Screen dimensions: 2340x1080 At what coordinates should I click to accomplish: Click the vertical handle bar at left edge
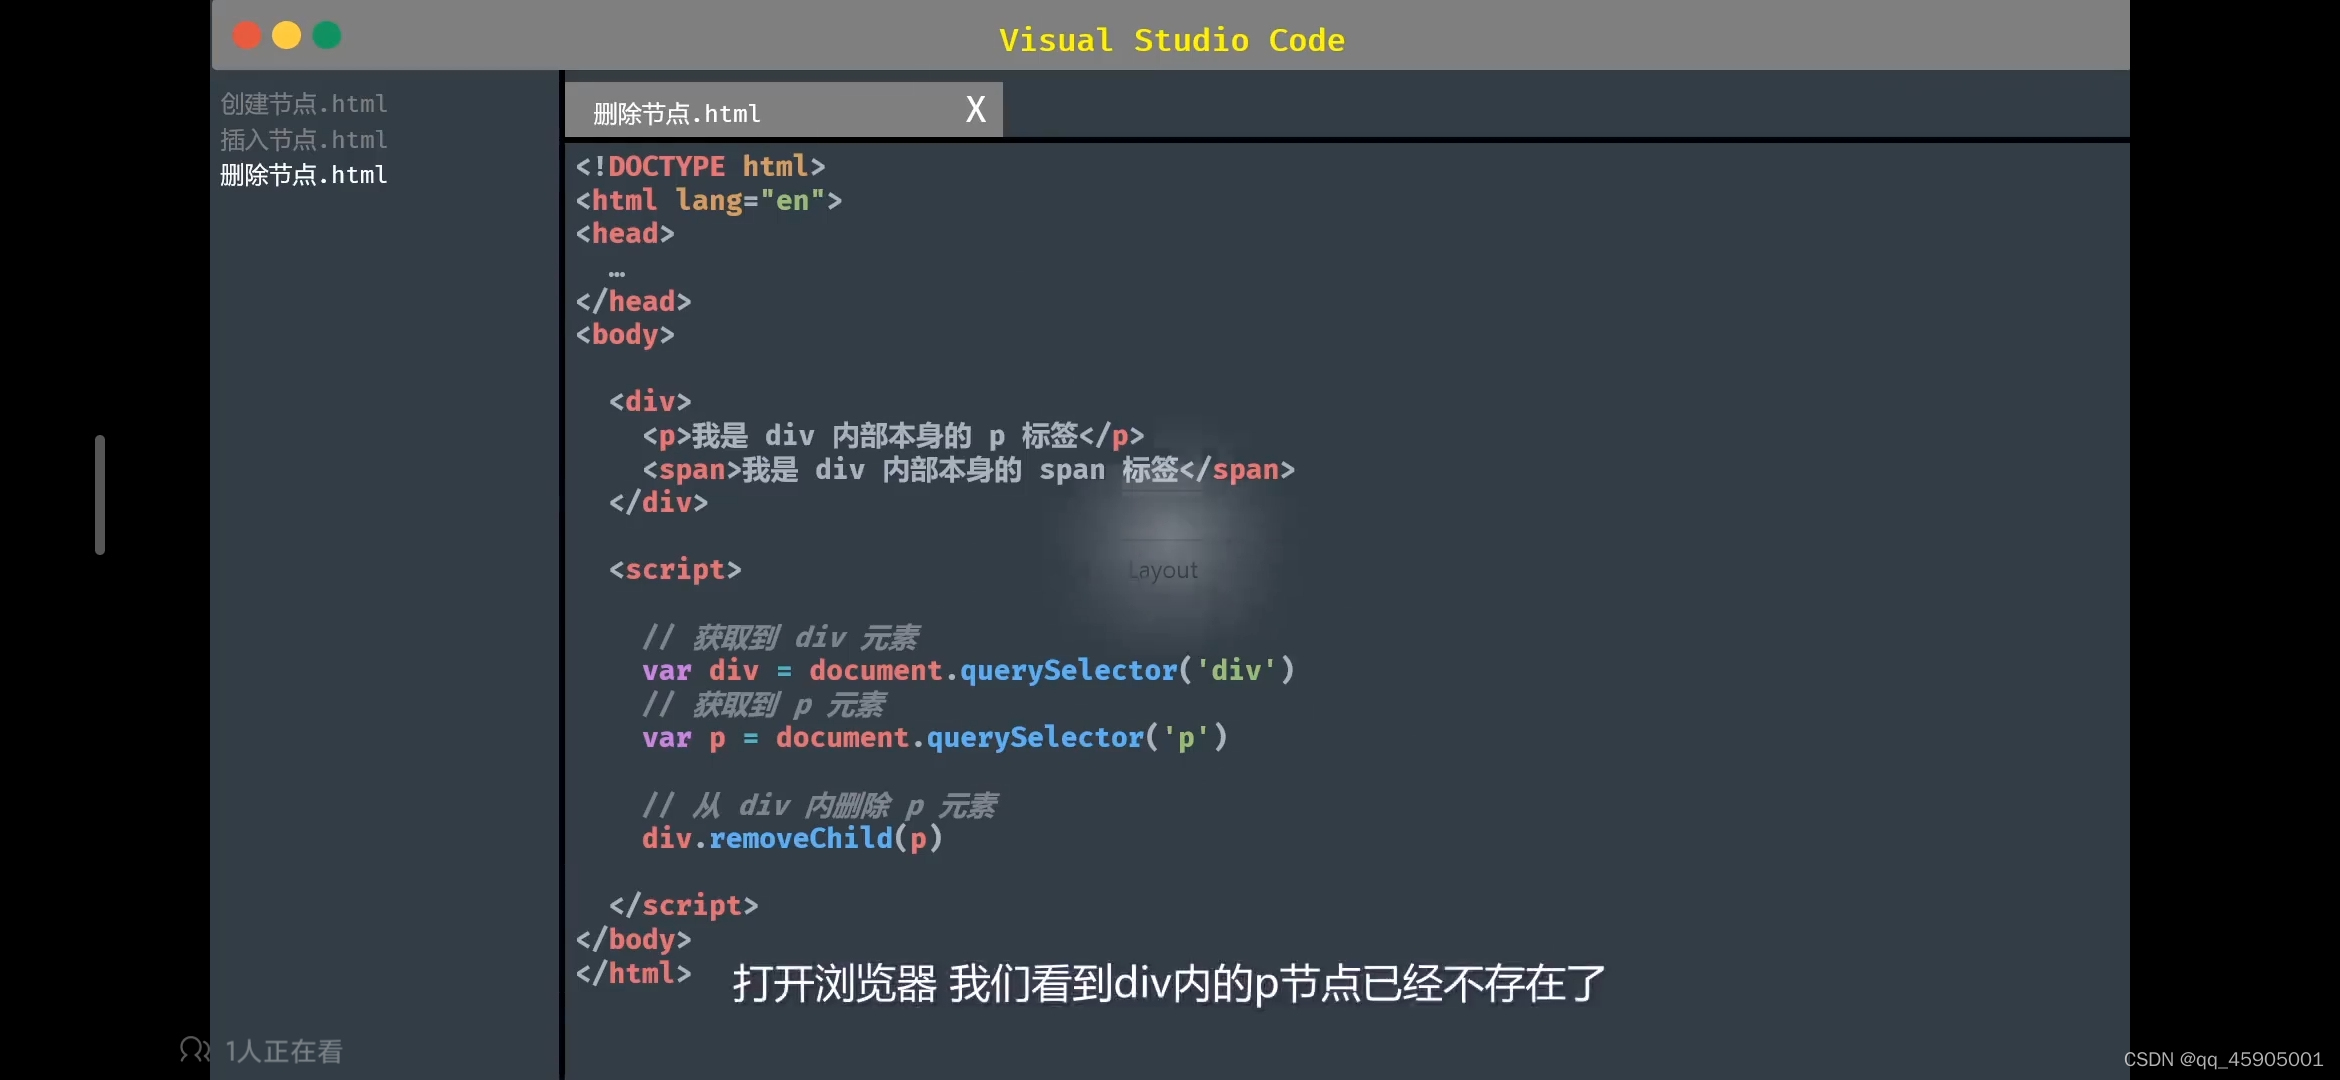click(x=100, y=494)
